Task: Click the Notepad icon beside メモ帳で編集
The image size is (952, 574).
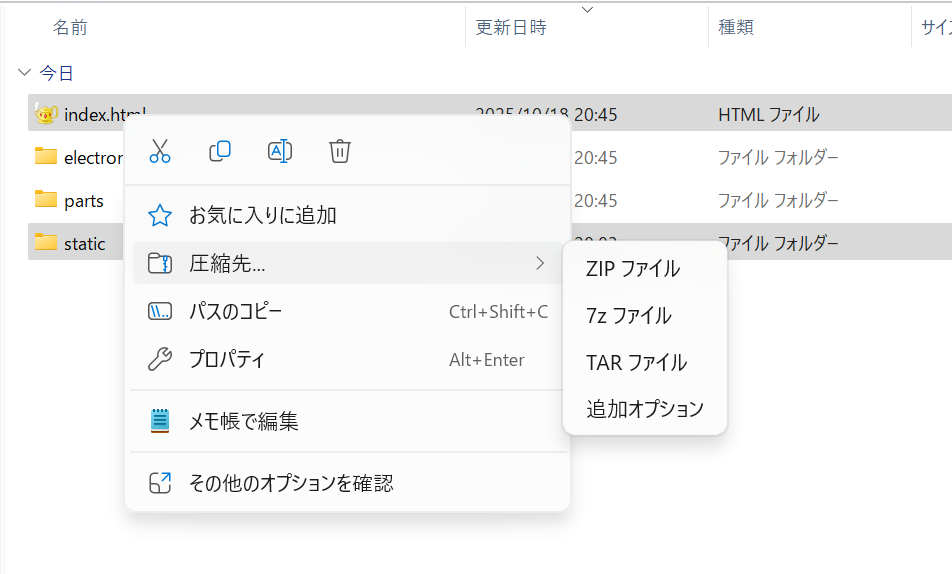Action: click(160, 421)
